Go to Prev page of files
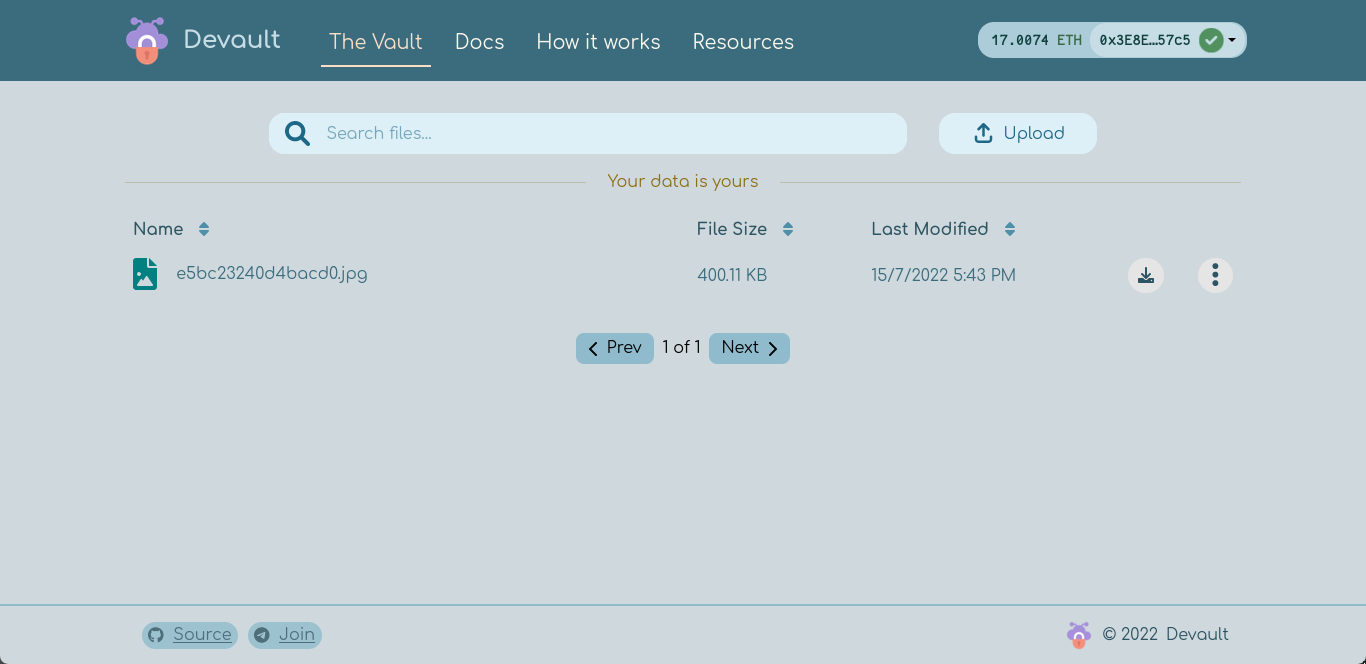The height and width of the screenshot is (664, 1366). coord(614,348)
